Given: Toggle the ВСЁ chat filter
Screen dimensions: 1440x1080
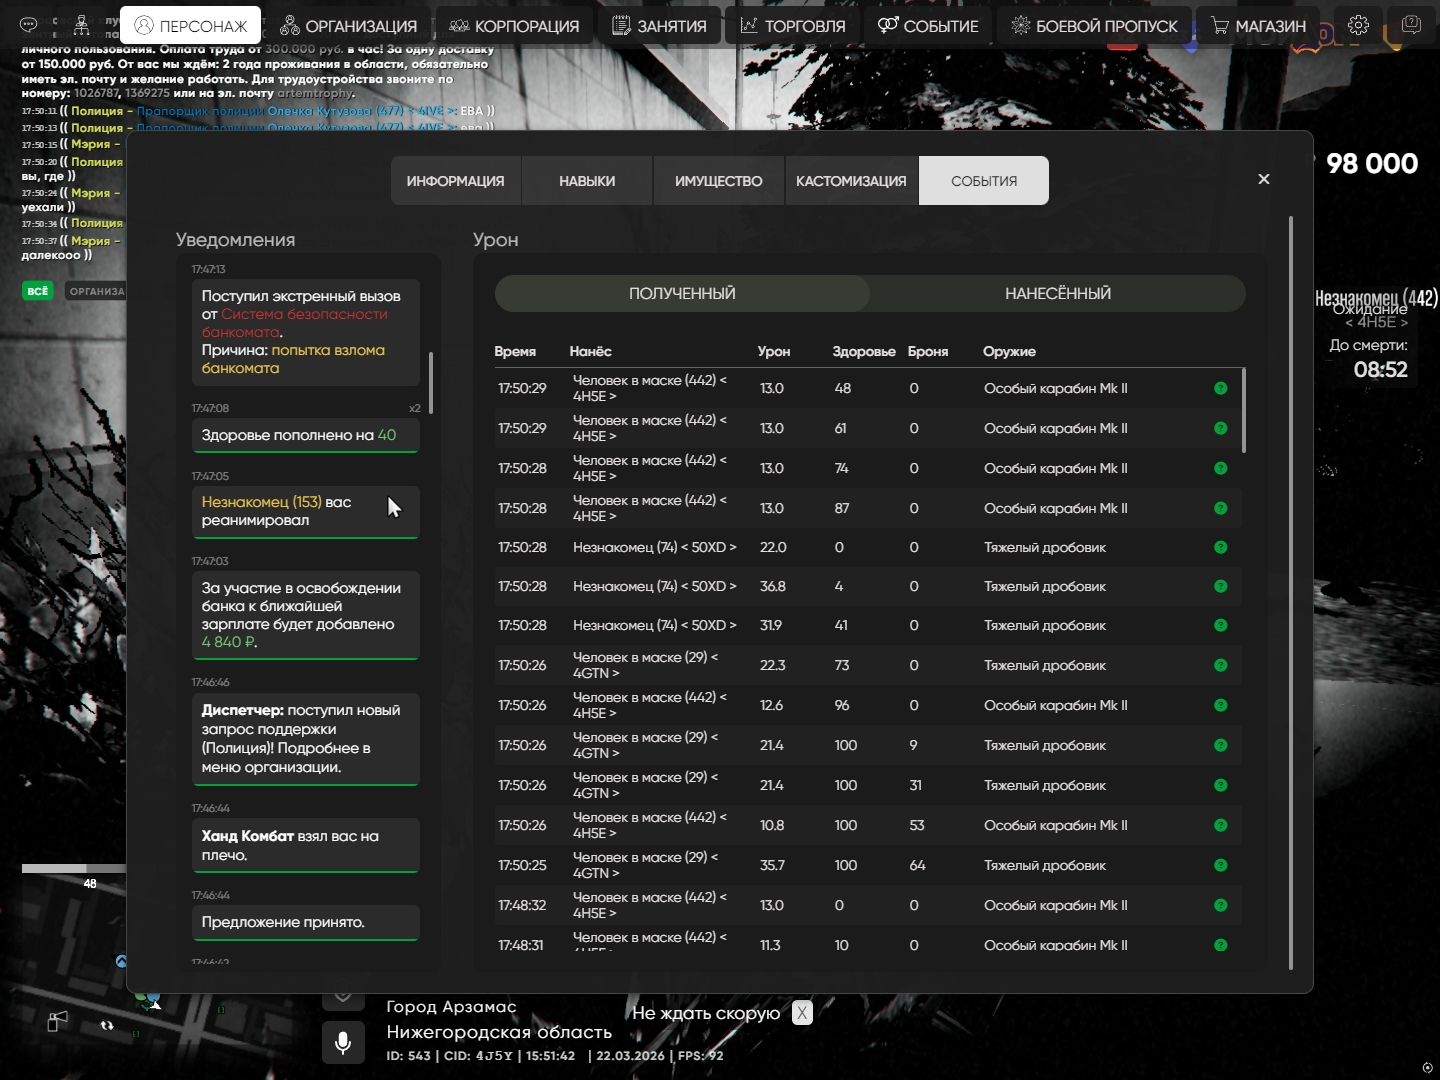Looking at the screenshot, I should coord(37,291).
